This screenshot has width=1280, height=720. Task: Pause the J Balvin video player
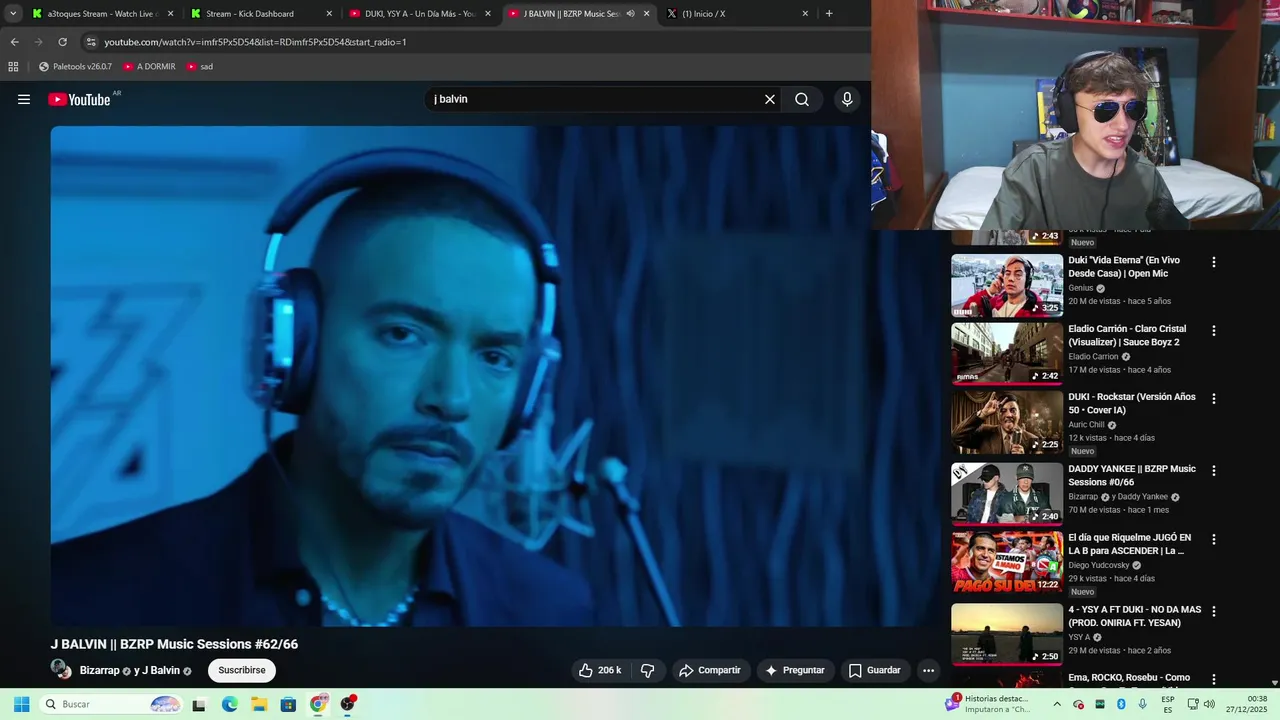496,376
